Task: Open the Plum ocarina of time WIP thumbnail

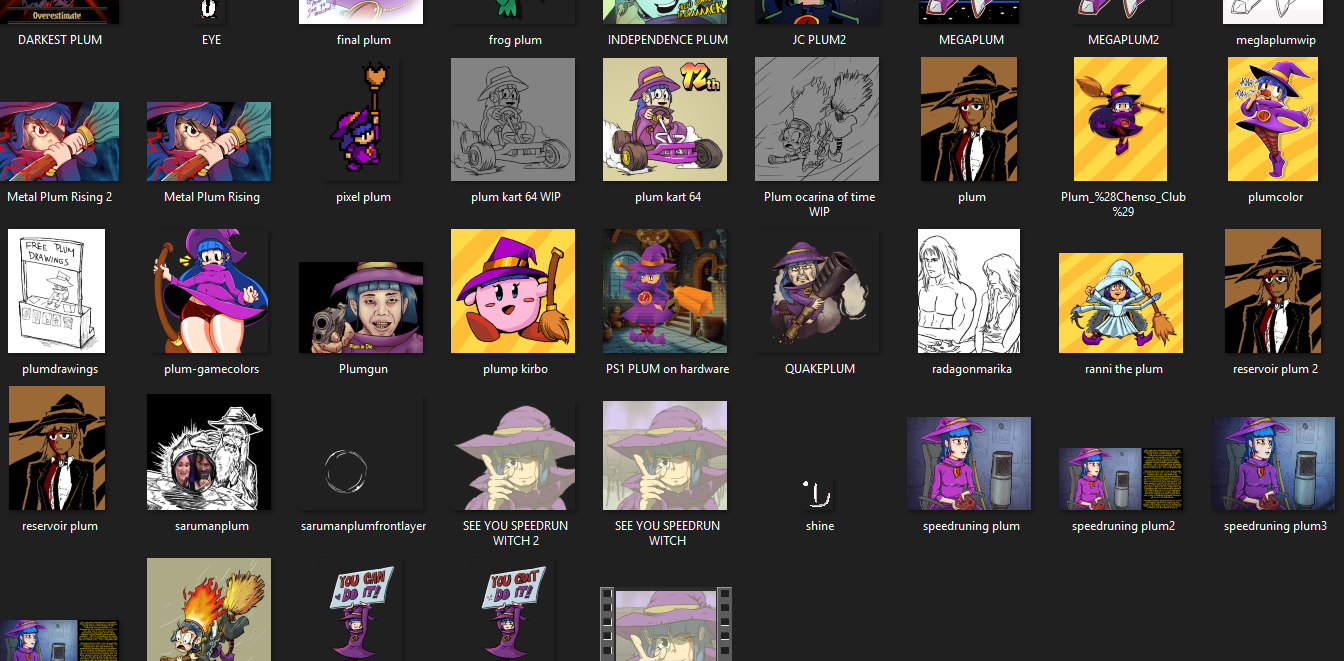Action: [x=817, y=119]
